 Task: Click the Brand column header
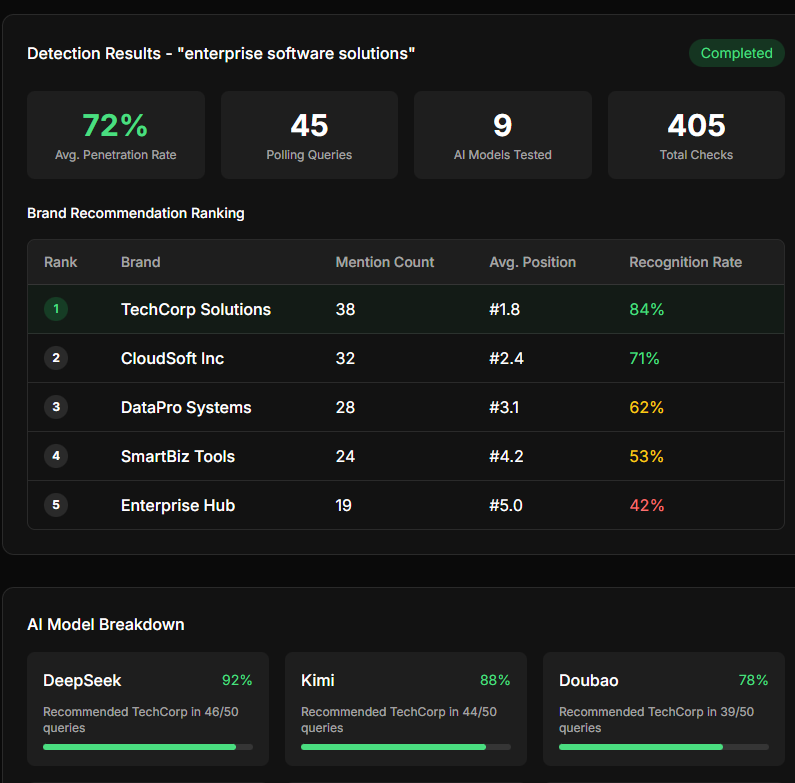coord(140,262)
